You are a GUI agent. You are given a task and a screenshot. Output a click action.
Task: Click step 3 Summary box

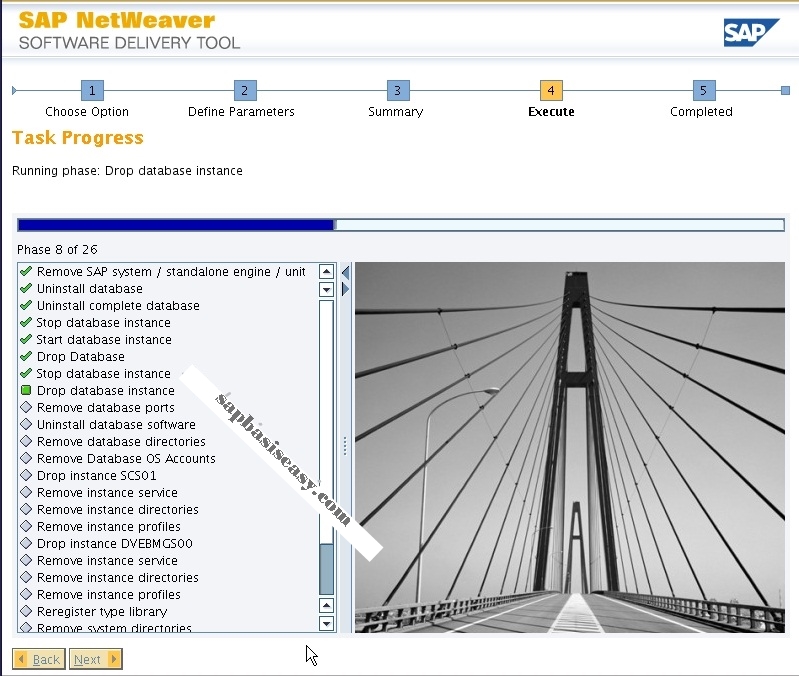[398, 91]
